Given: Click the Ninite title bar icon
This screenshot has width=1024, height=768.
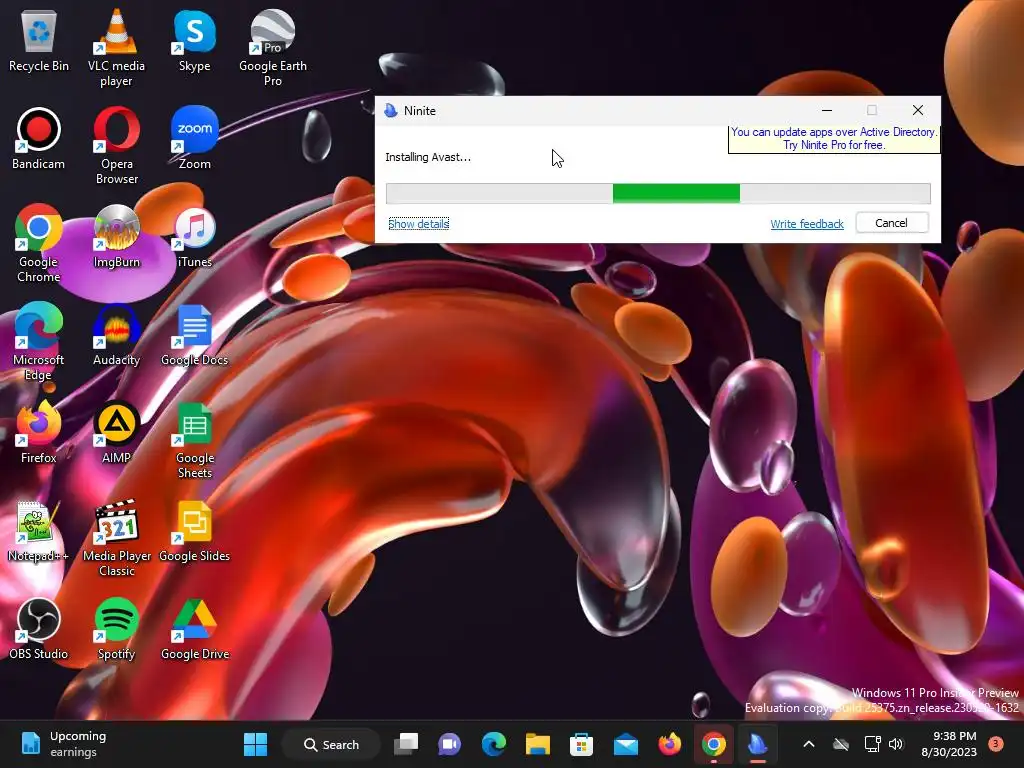Looking at the screenshot, I should click(391, 110).
